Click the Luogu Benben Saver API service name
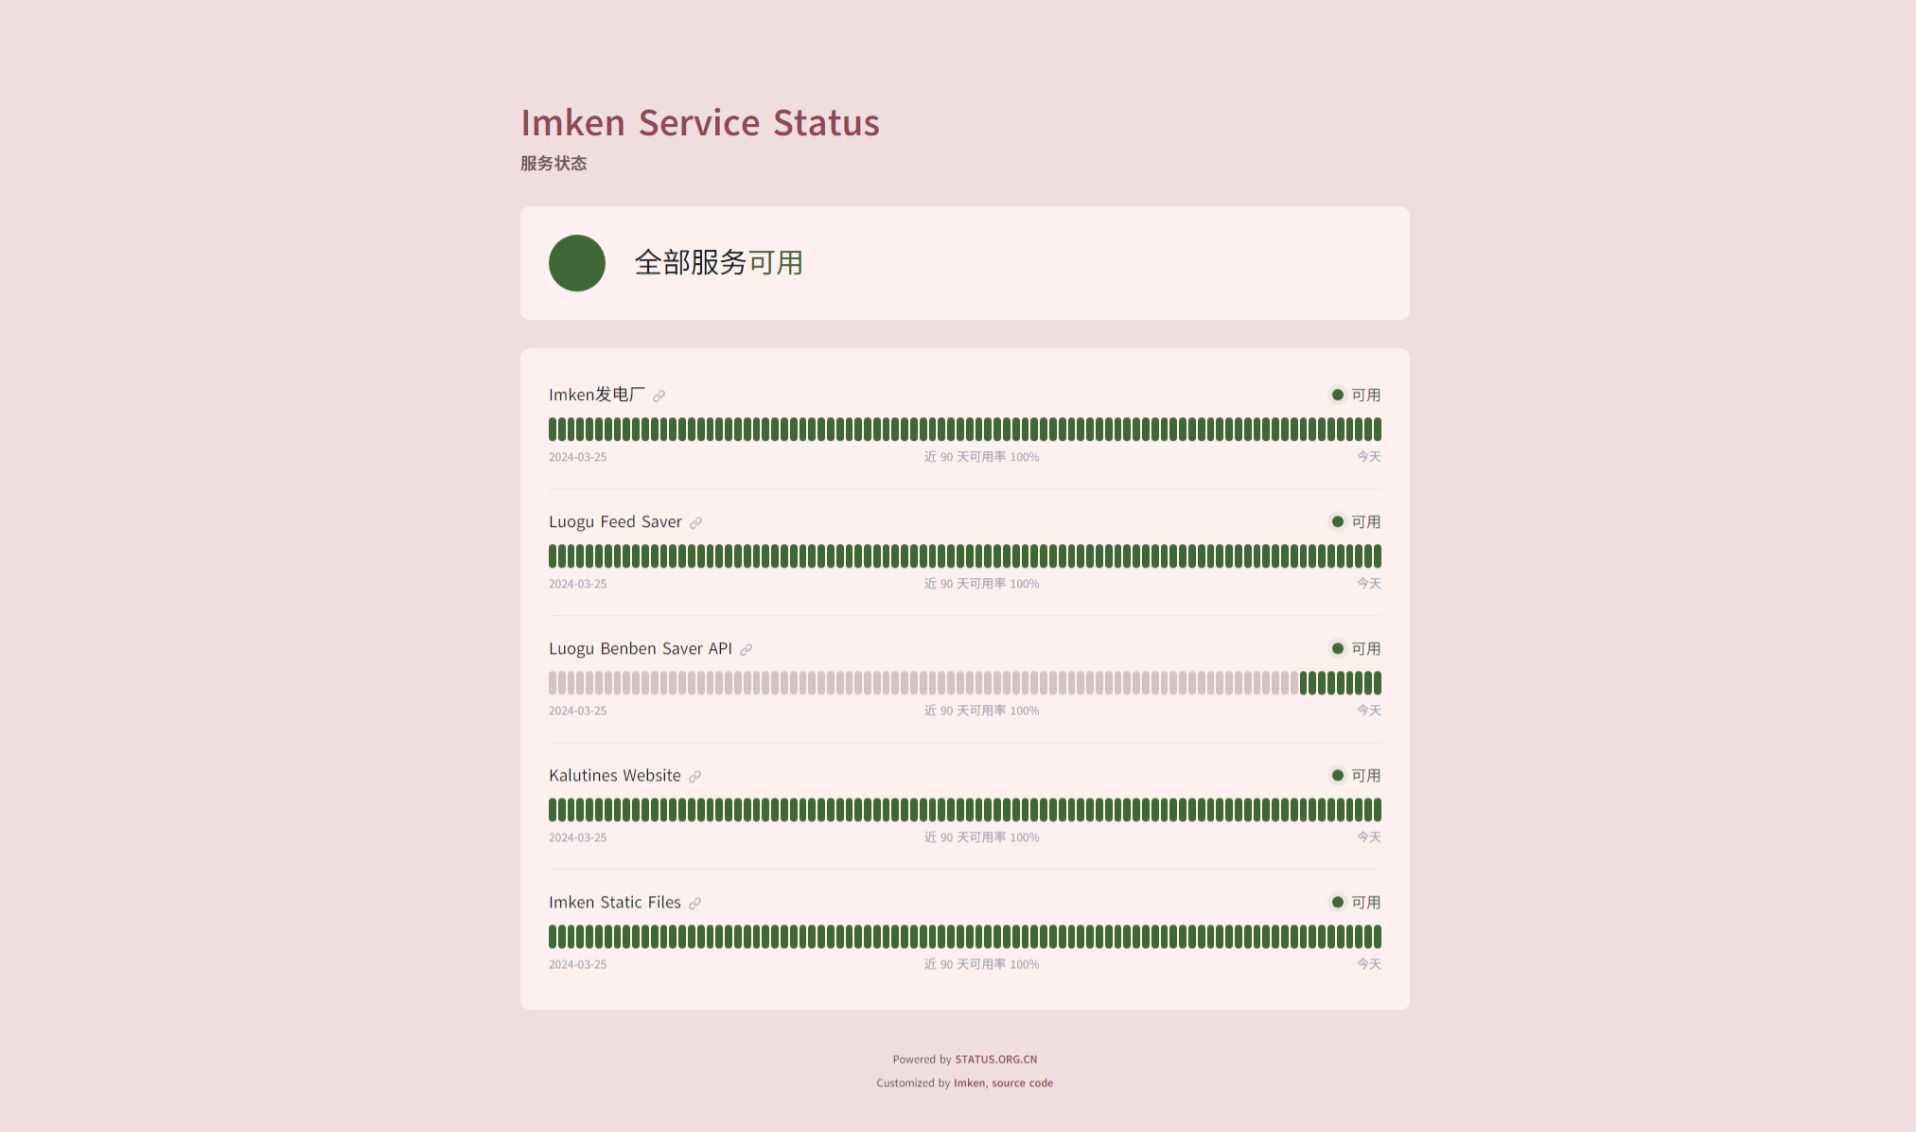The image size is (1916, 1132). tap(640, 649)
